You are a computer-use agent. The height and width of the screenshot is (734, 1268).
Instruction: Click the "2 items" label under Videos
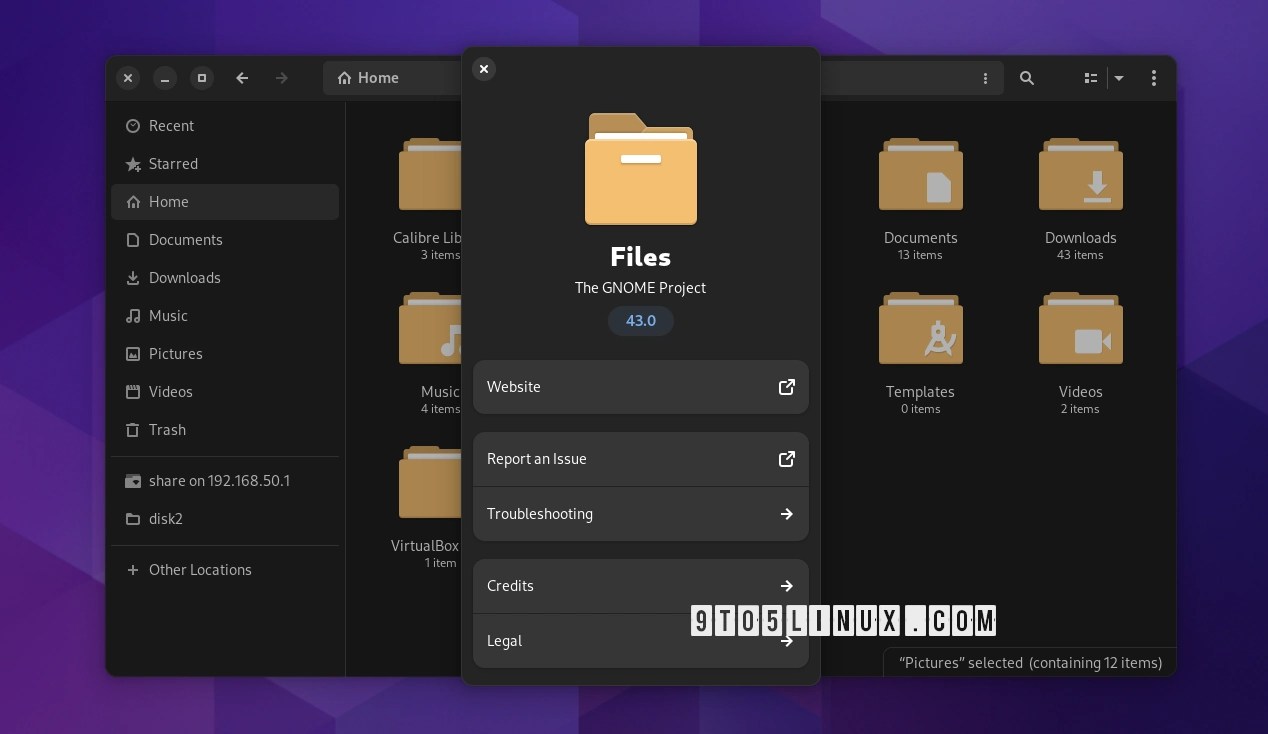tap(1080, 409)
